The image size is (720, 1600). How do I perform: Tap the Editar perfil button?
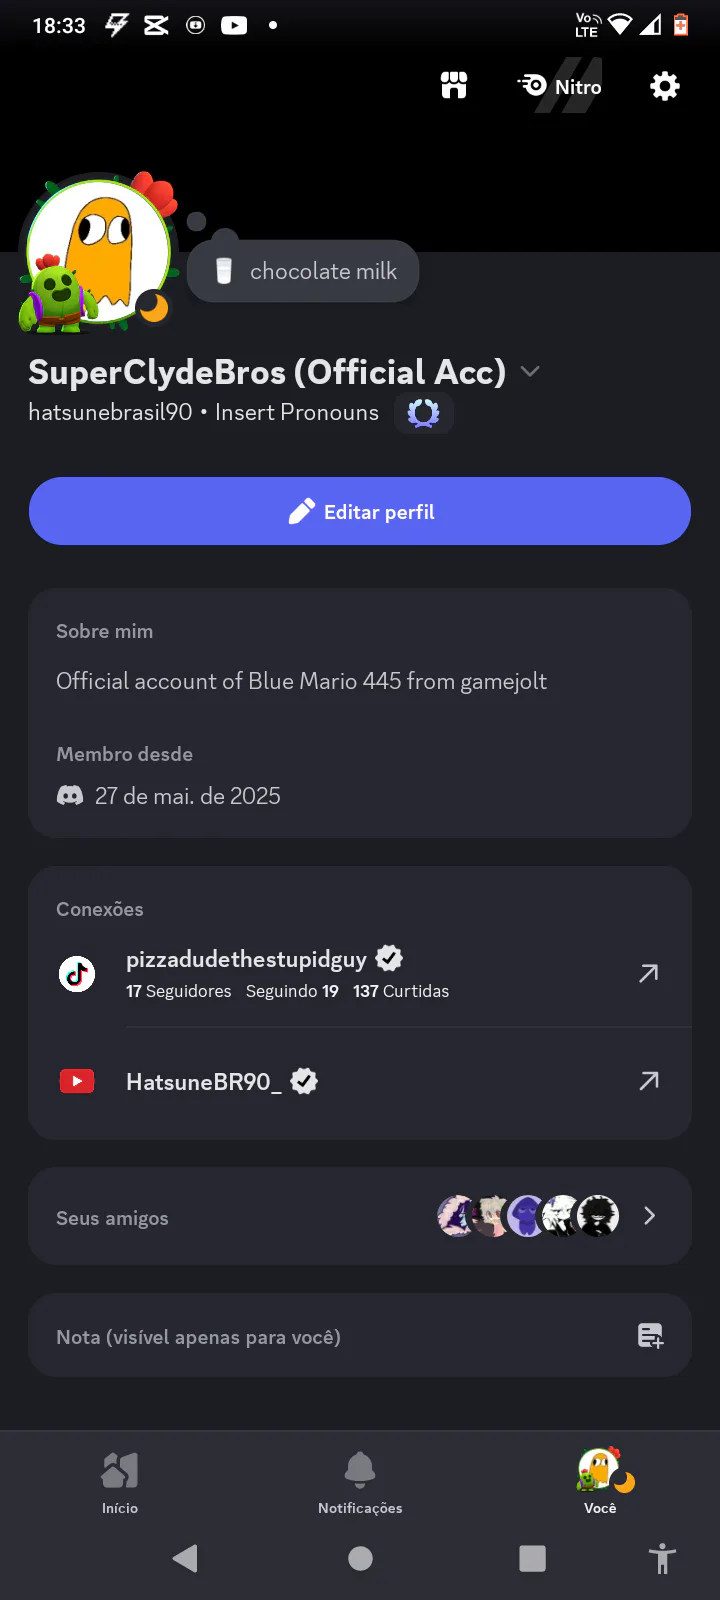coord(360,511)
